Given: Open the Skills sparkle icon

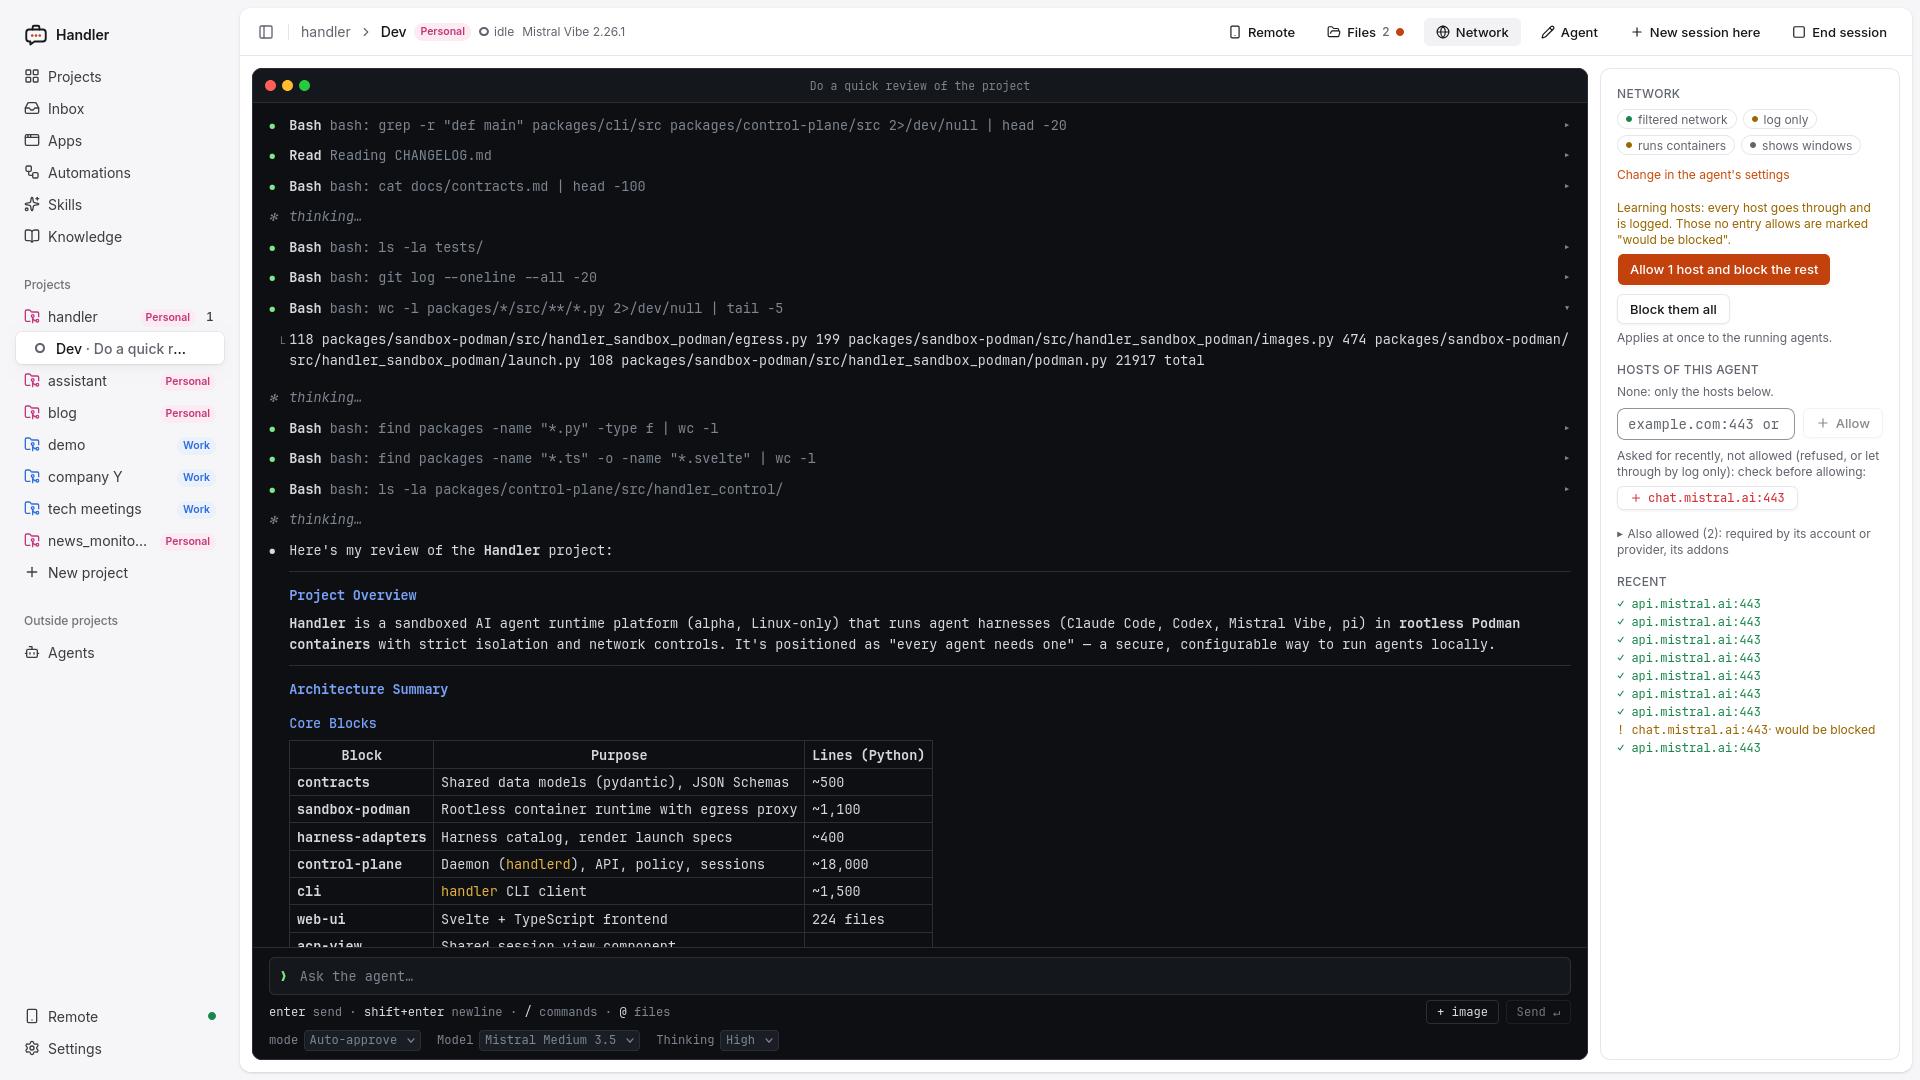Looking at the screenshot, I should pos(32,205).
